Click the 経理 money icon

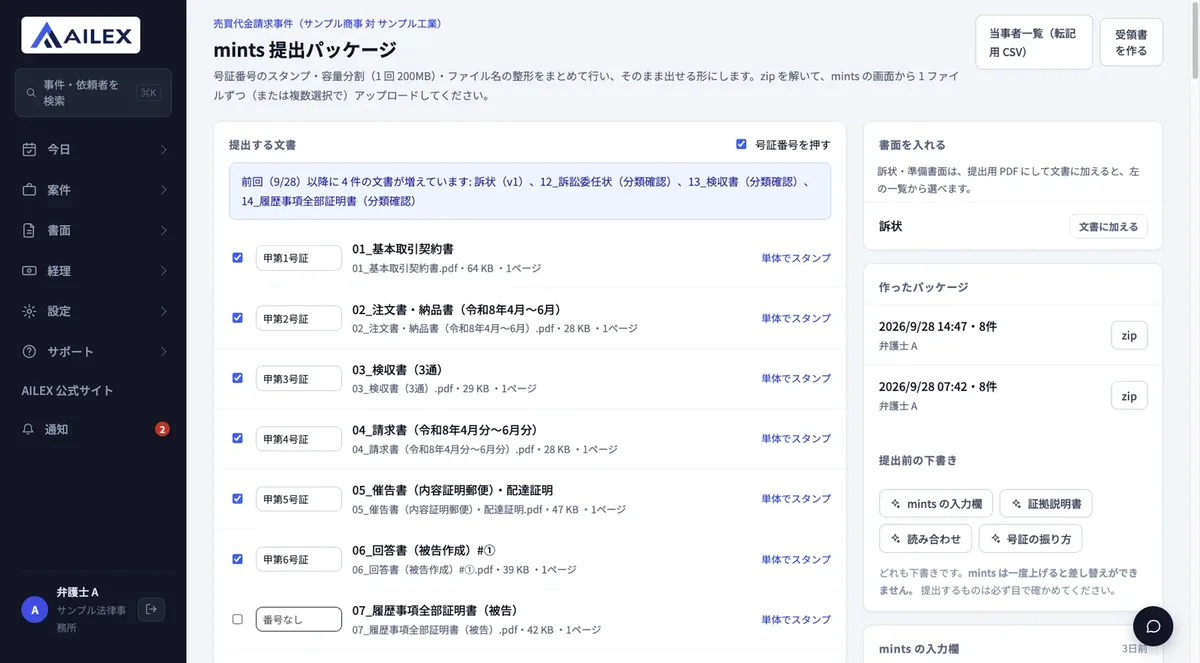[29, 270]
